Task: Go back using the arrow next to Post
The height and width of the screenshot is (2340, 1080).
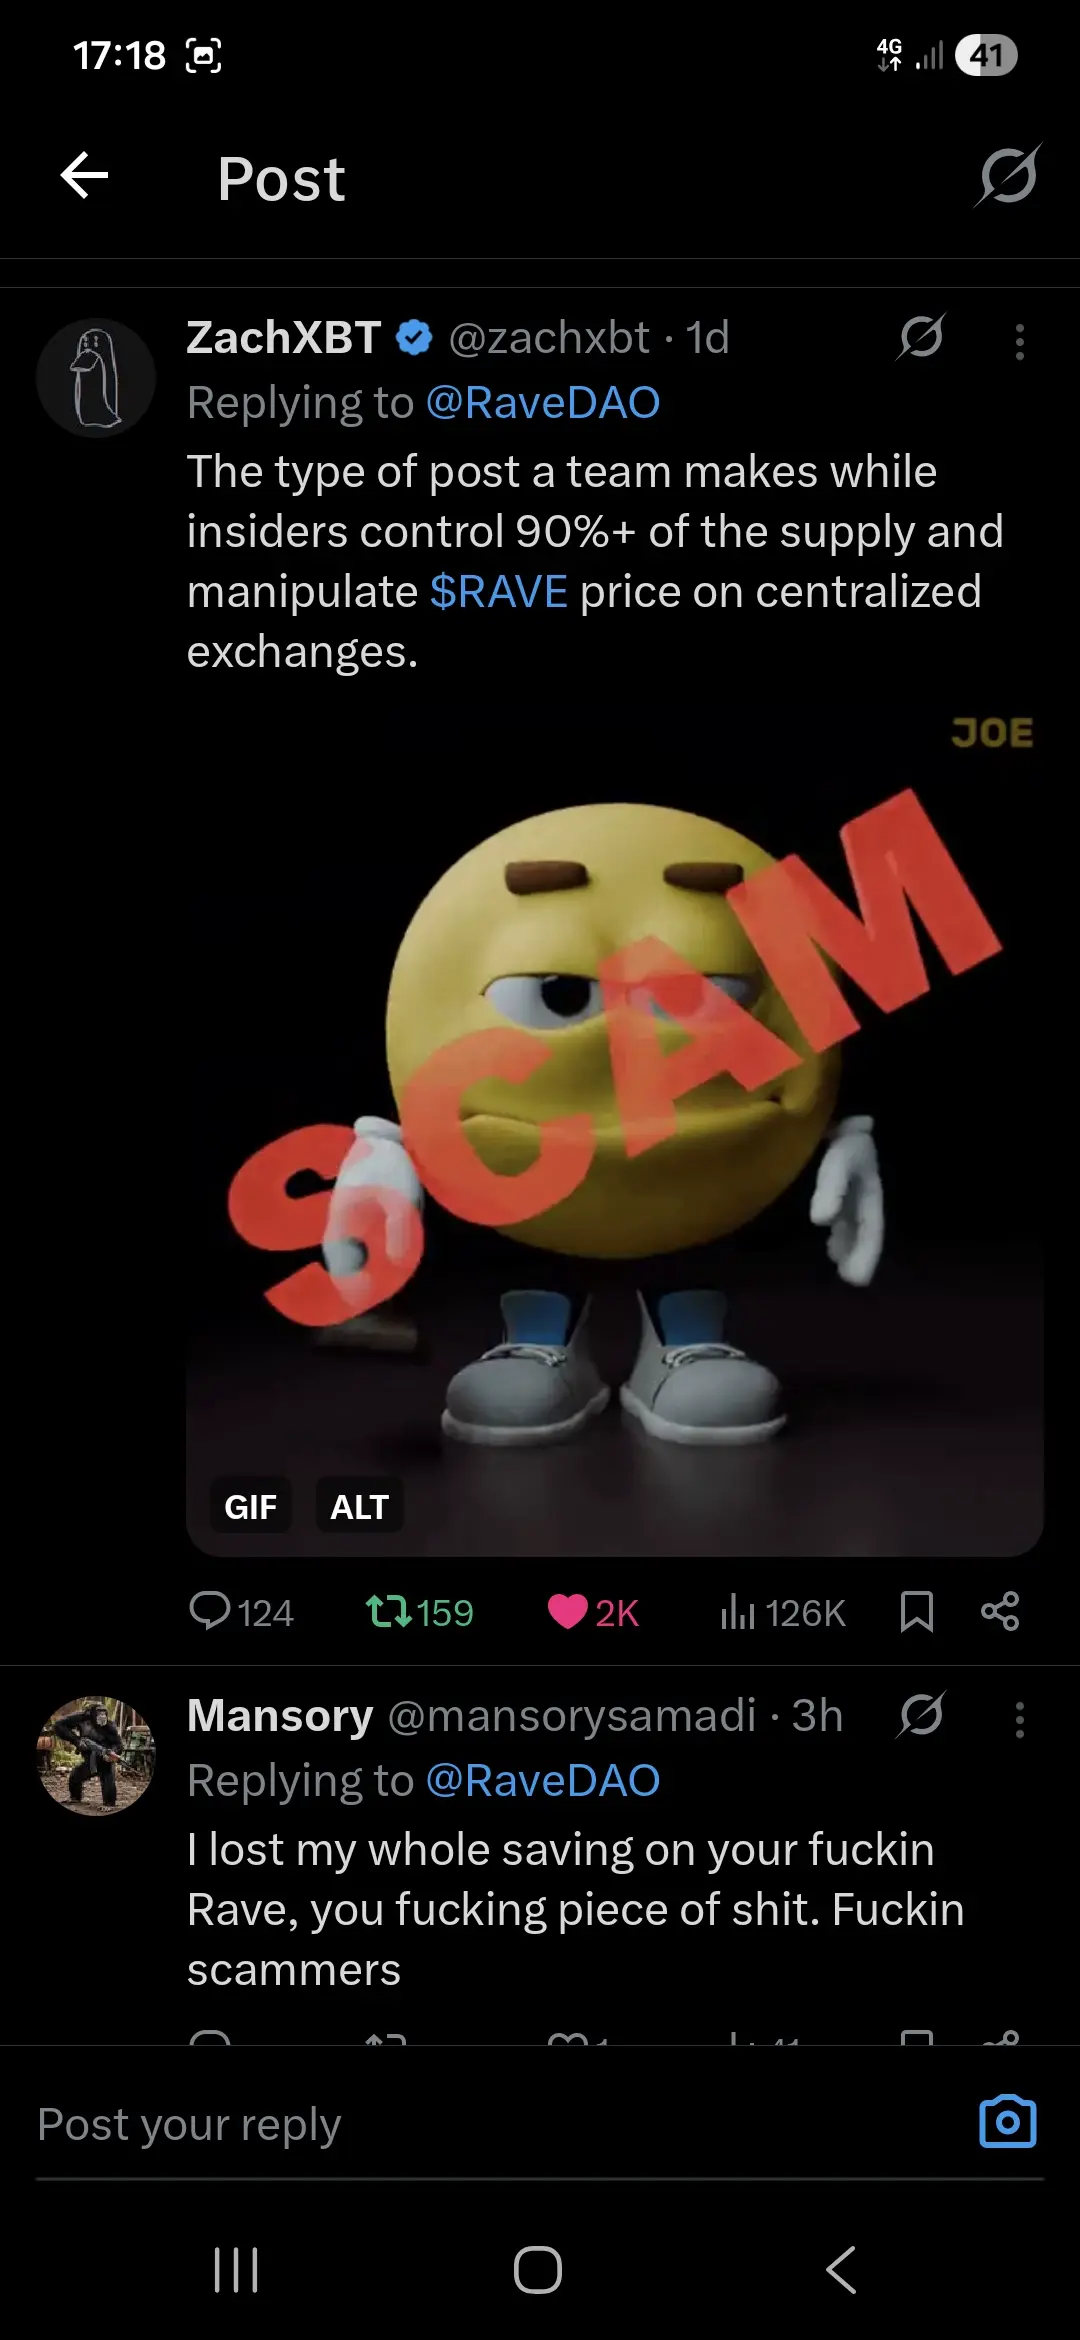Action: (84, 176)
